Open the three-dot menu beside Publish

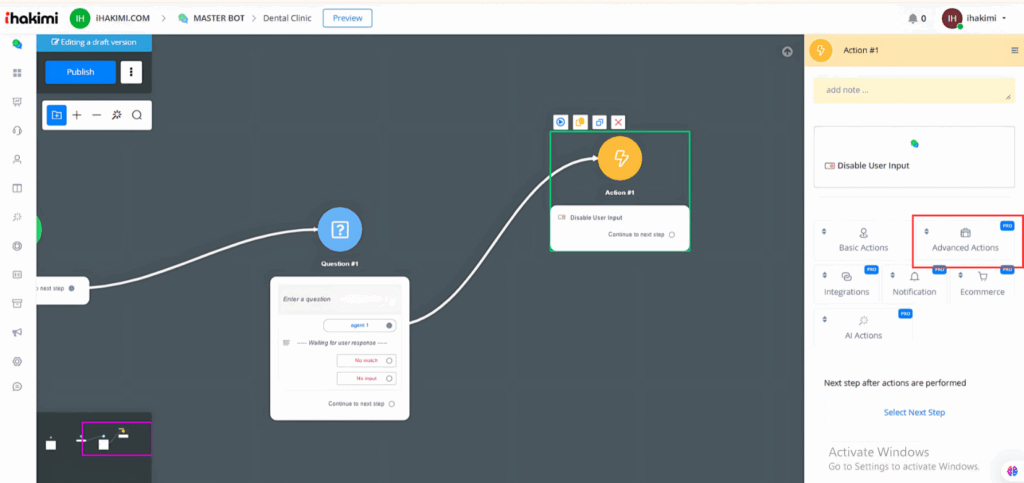132,72
